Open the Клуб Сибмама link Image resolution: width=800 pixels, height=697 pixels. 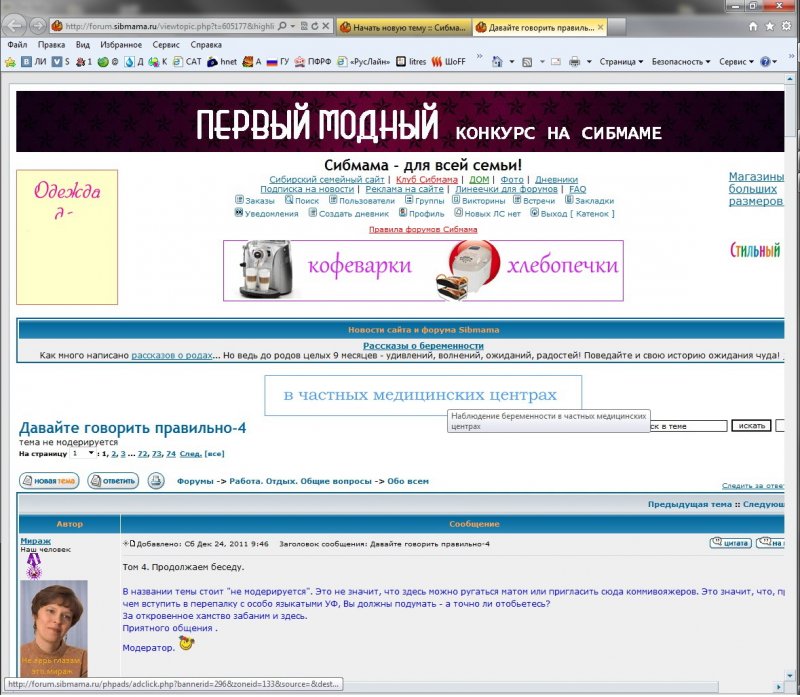(x=427, y=180)
